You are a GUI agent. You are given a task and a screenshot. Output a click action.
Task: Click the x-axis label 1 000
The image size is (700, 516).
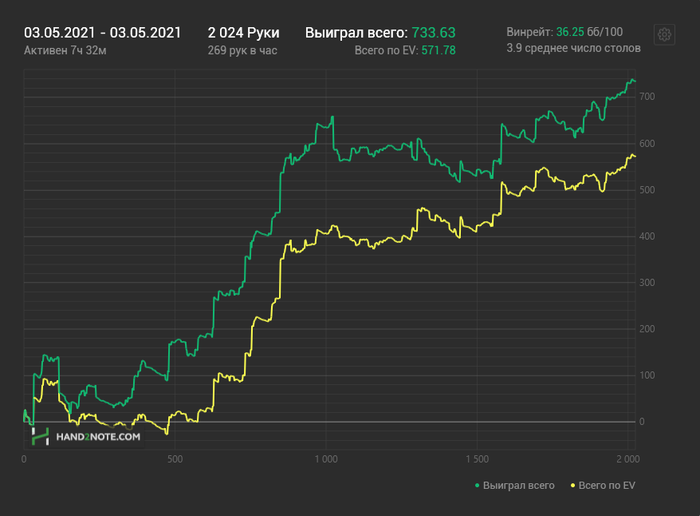point(326,459)
